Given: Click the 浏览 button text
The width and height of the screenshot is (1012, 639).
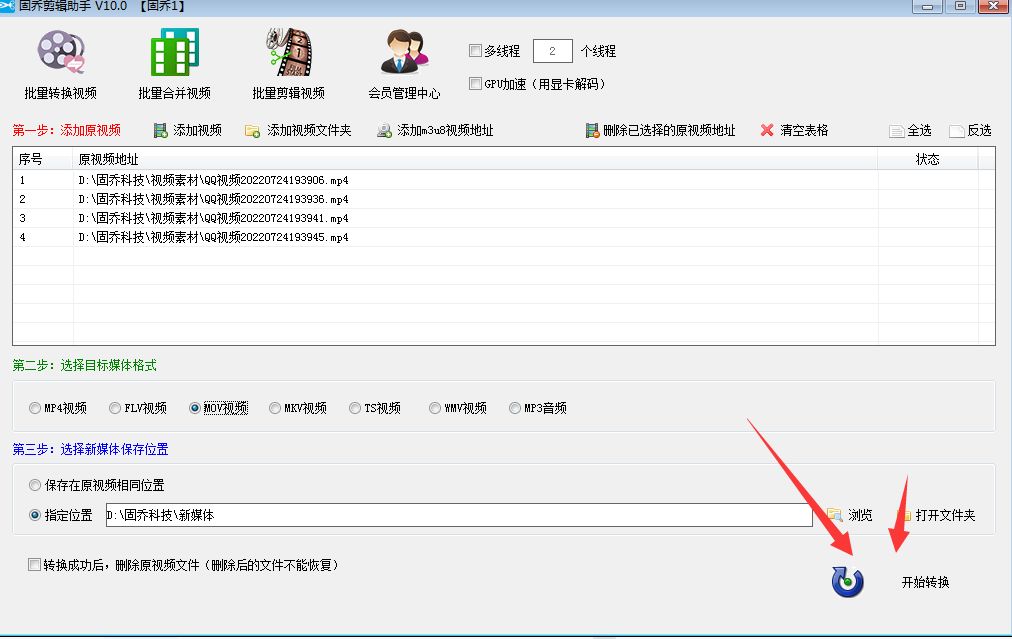Looking at the screenshot, I should pyautogui.click(x=860, y=515).
